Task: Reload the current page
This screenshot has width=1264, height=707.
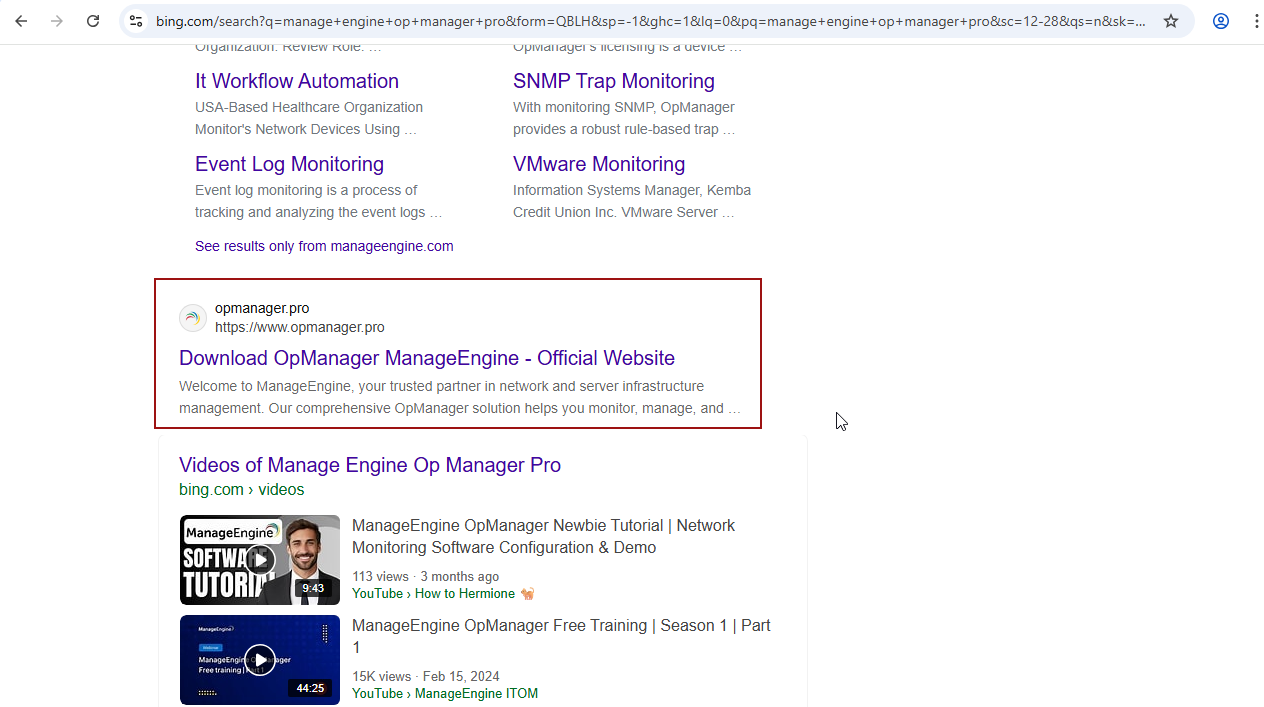Action: pos(93,21)
